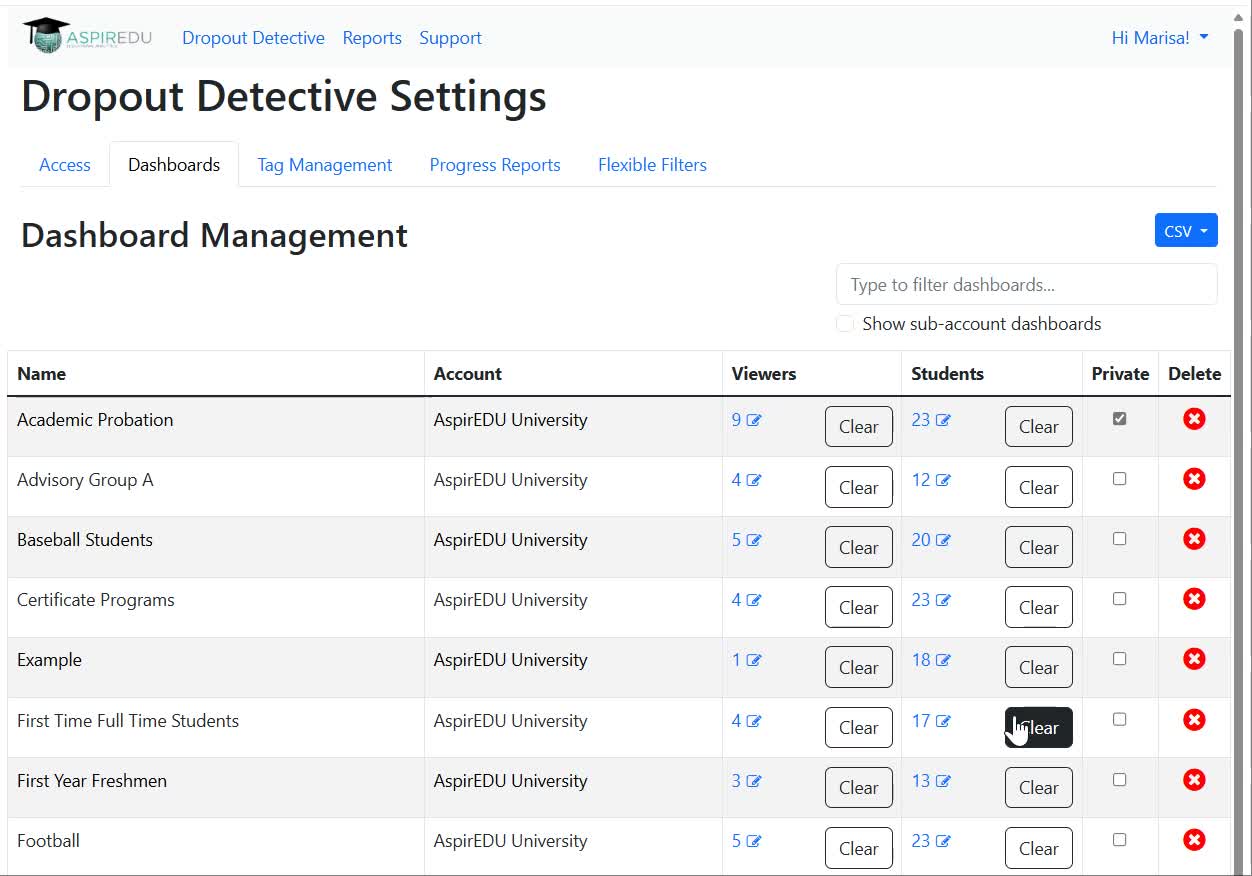The image size is (1252, 876).
Task: Edit viewers for Example dashboard
Action: pyautogui.click(x=754, y=660)
